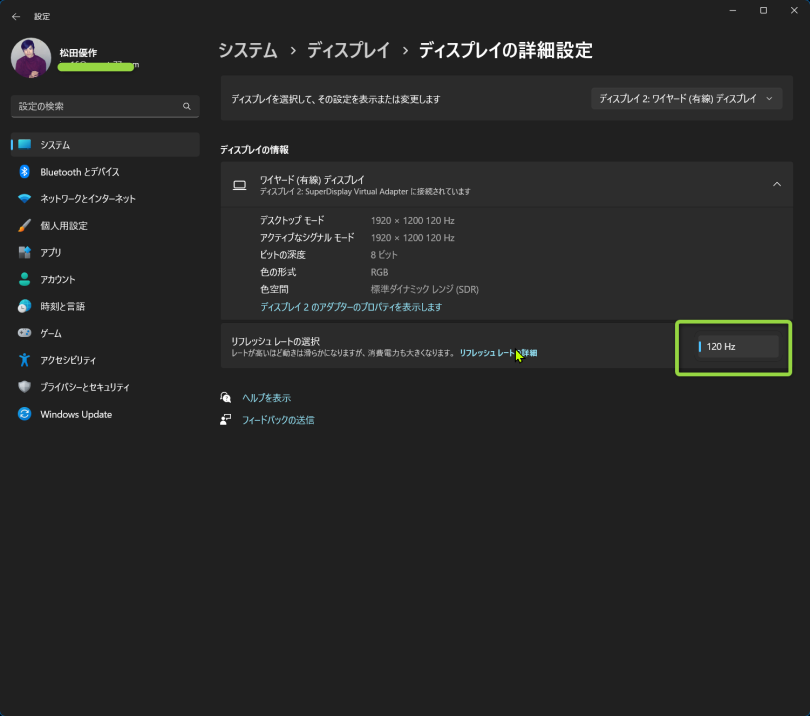Click the 標準ダイナミック レンジ (SDR) value

point(425,289)
